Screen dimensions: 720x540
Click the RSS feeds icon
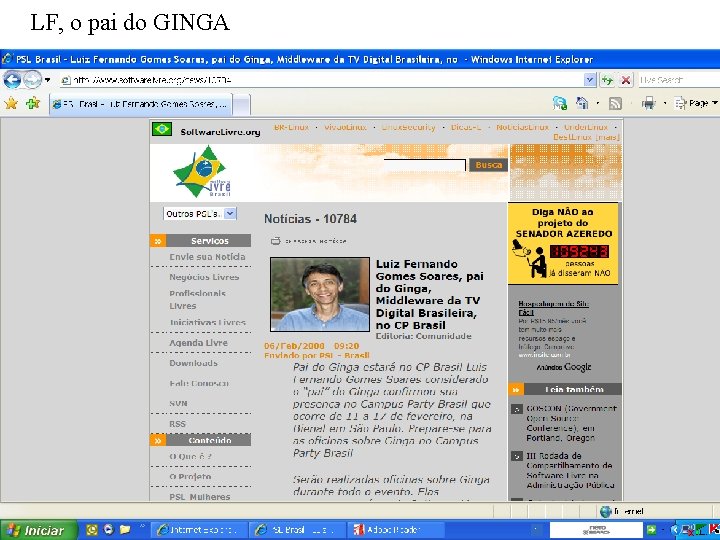pyautogui.click(x=615, y=104)
